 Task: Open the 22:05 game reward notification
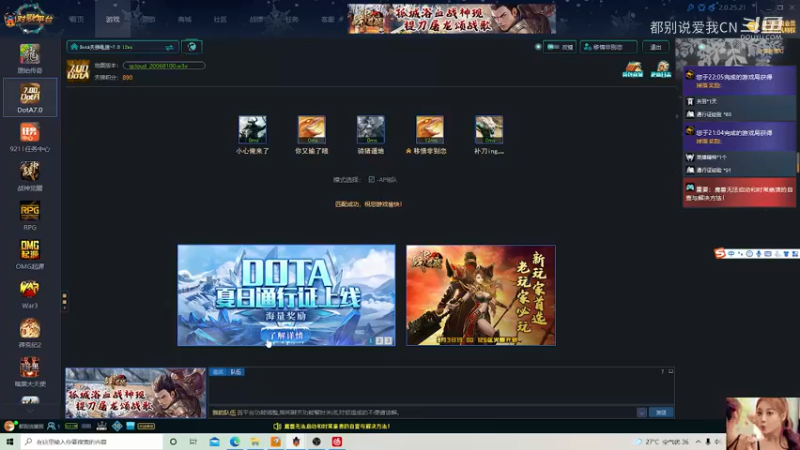pos(739,80)
